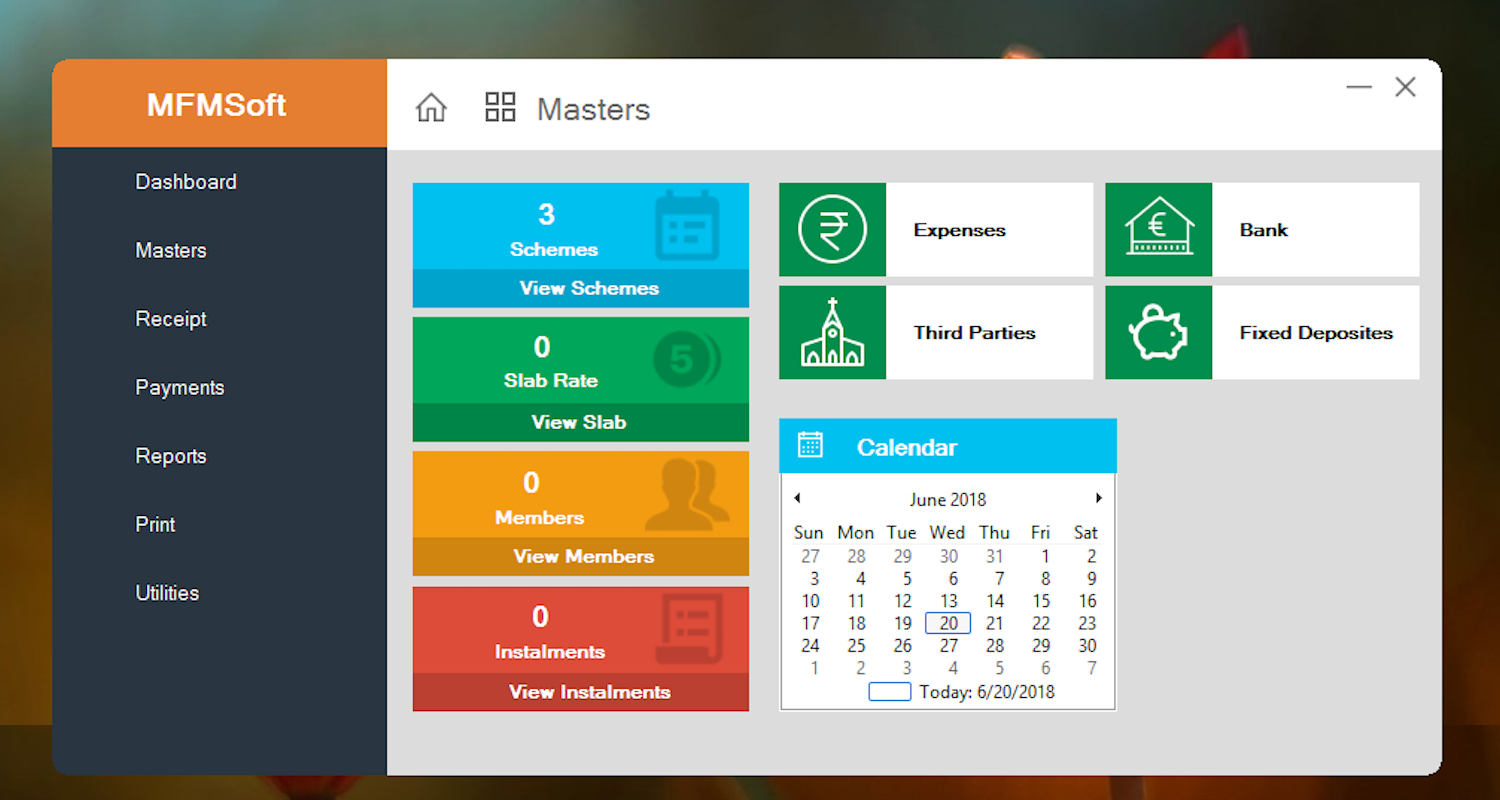The width and height of the screenshot is (1500, 800).
Task: Open Expenses via the rupee icon
Action: tap(832, 230)
